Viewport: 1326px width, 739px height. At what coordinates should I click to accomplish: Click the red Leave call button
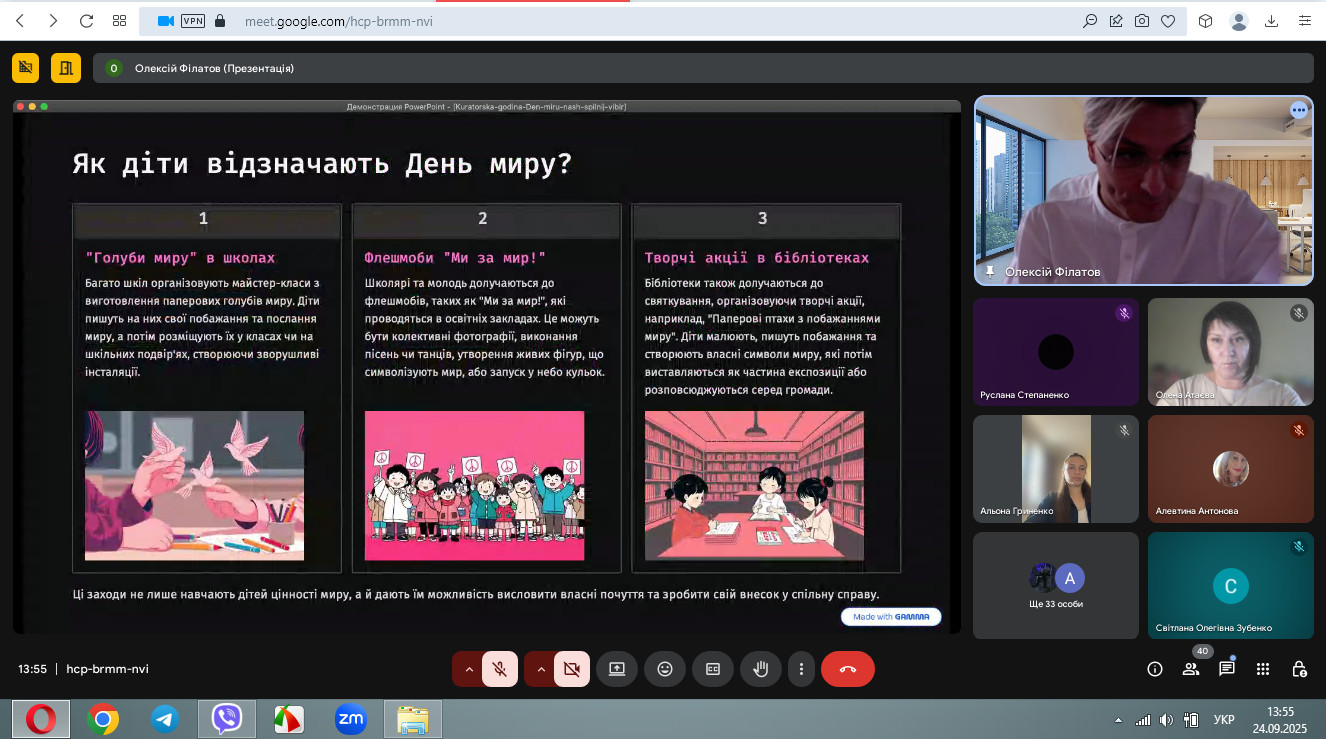pos(848,669)
